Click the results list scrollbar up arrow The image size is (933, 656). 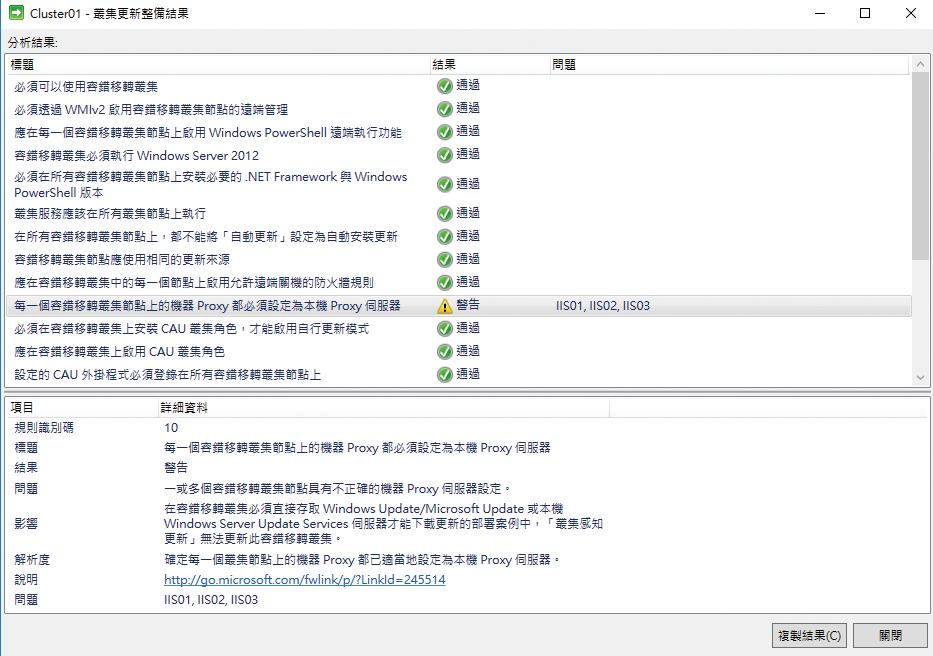920,64
